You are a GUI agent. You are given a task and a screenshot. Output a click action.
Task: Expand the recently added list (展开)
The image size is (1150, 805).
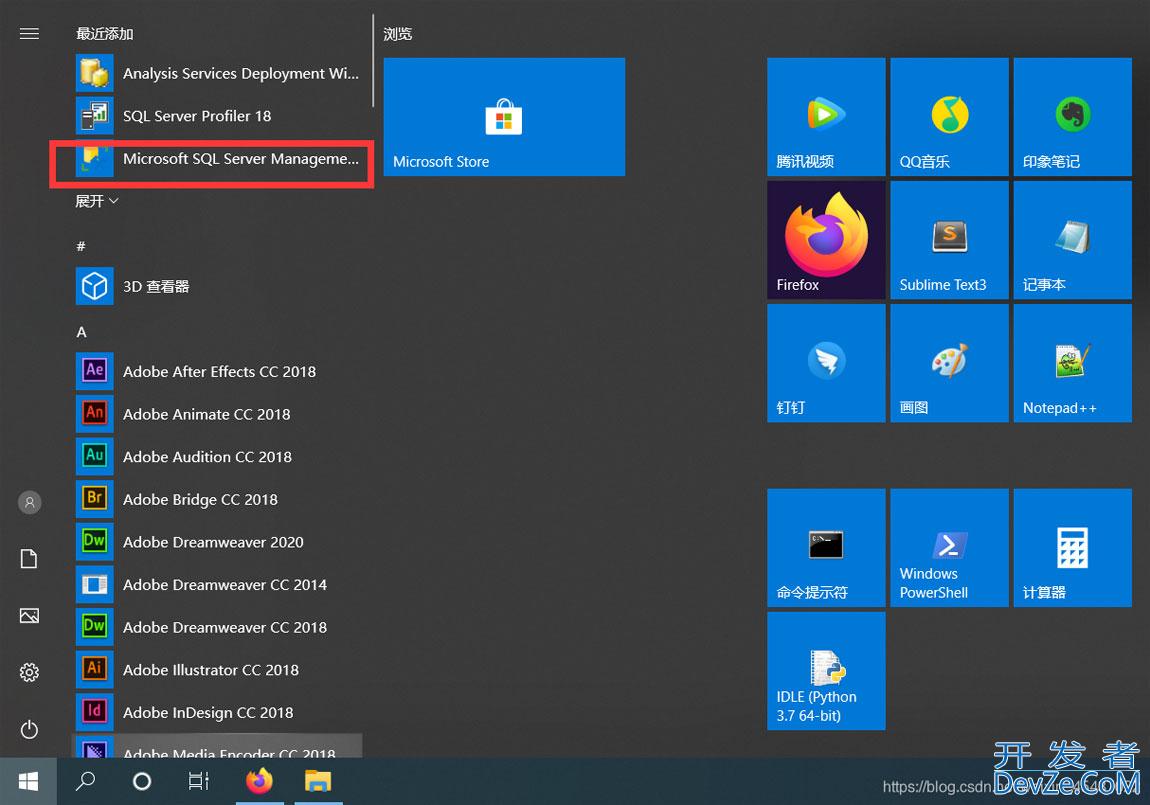(97, 201)
